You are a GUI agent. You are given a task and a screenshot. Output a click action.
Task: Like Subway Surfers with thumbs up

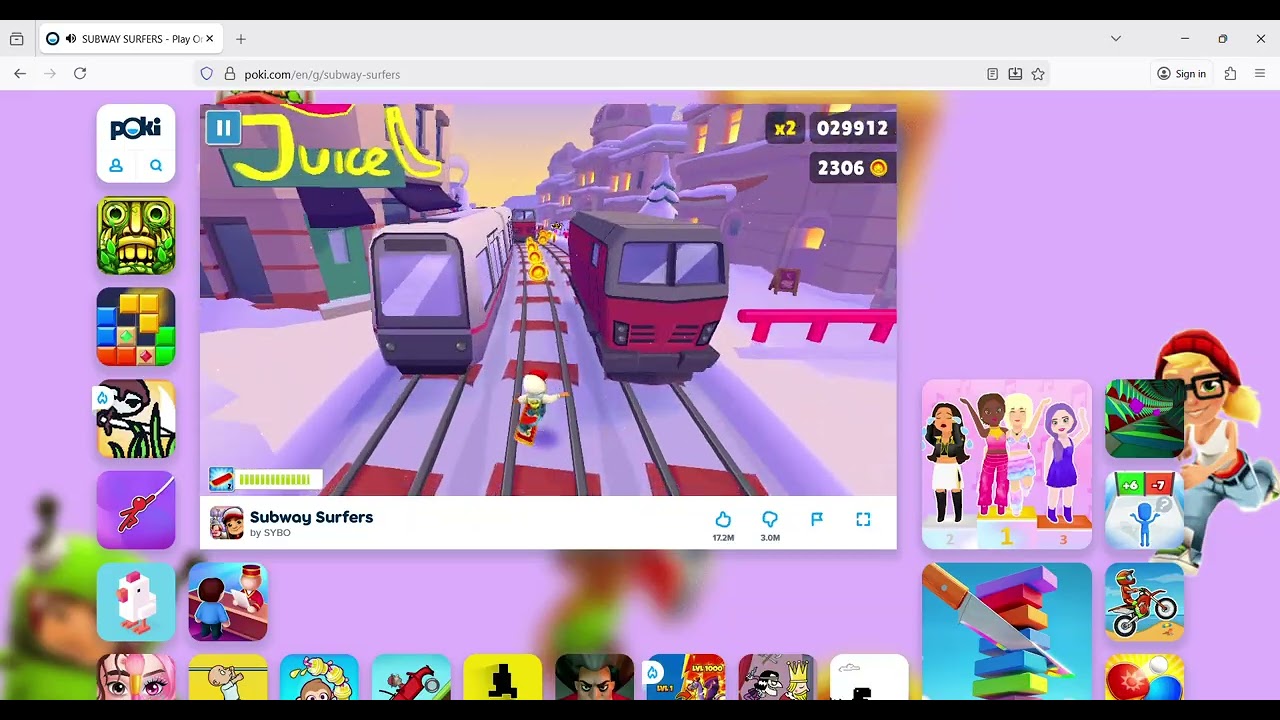723,519
